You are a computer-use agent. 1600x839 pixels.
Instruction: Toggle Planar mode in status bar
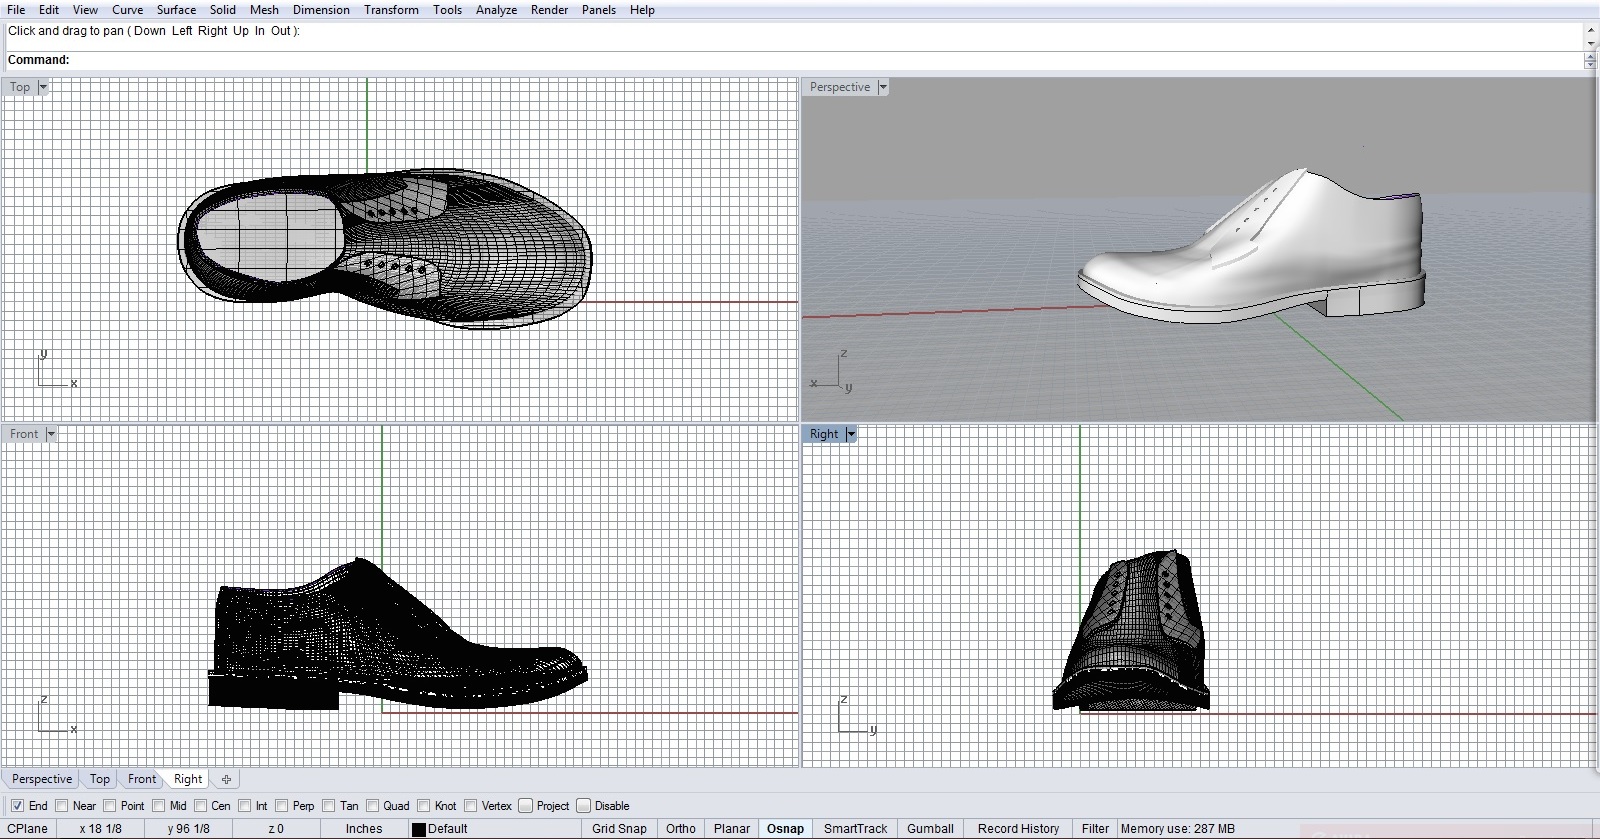tap(732, 829)
